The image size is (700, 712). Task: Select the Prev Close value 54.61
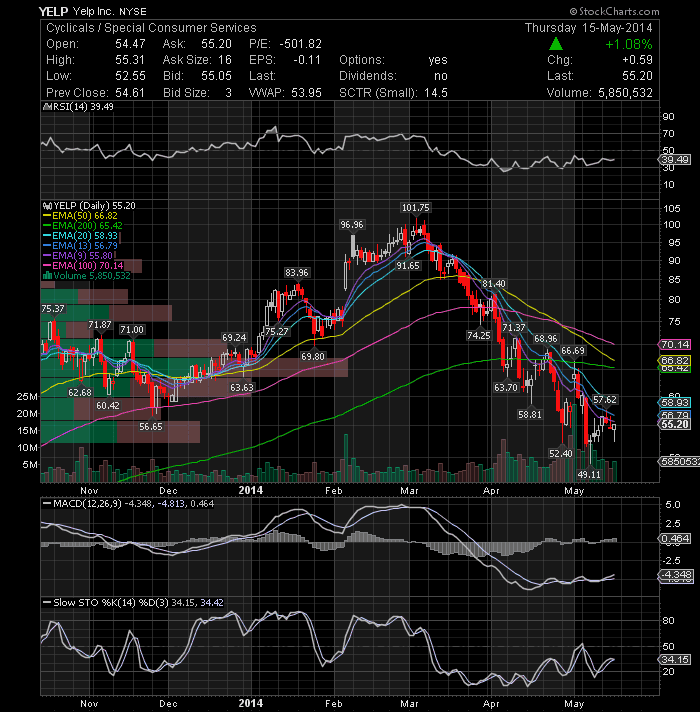point(130,93)
